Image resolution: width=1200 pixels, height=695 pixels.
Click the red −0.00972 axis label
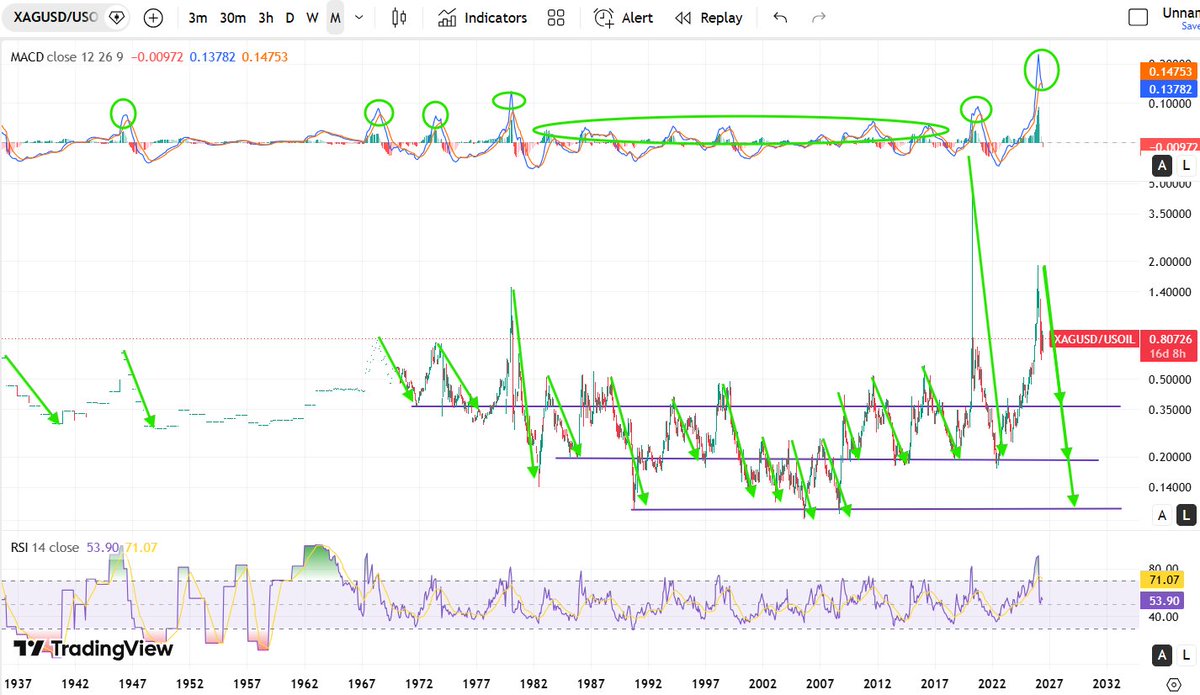pos(1168,148)
